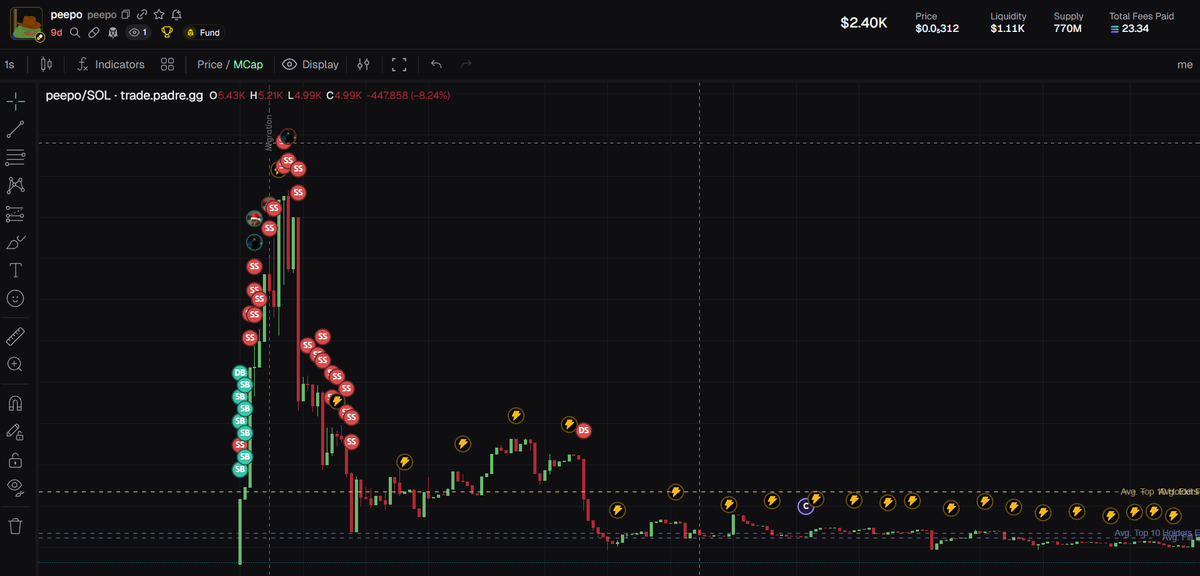Click the Fund button
This screenshot has height=576, width=1200.
pos(203,32)
